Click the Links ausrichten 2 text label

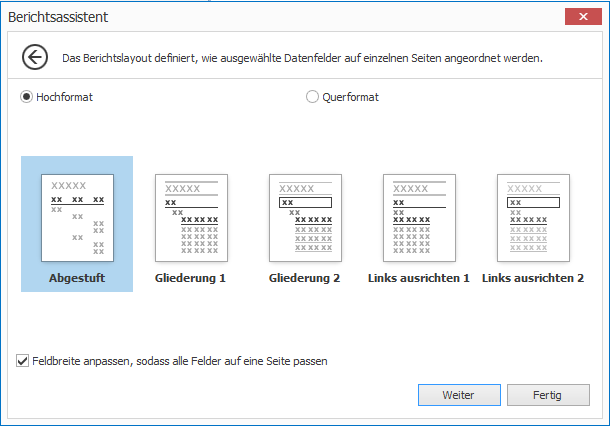pyautogui.click(x=533, y=278)
